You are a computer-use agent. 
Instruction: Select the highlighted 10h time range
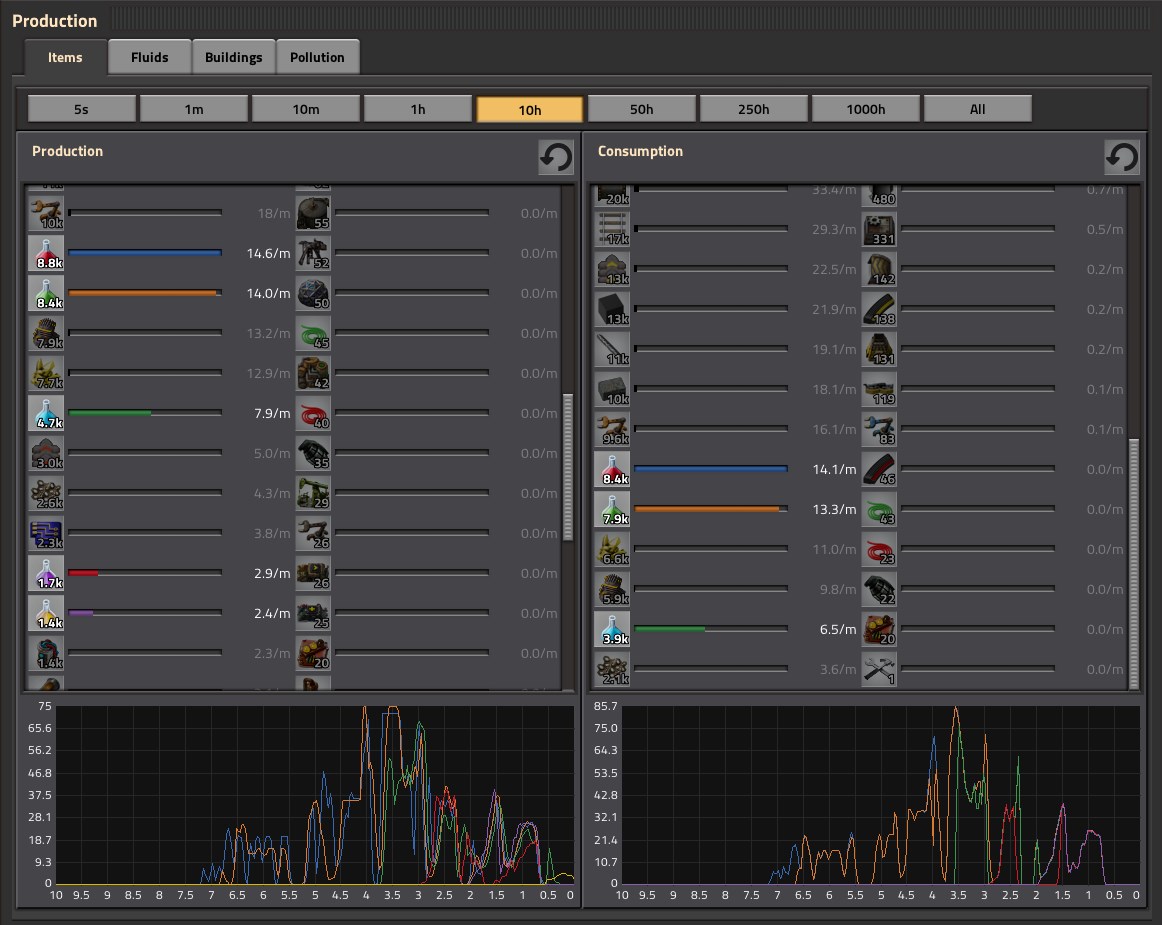click(x=530, y=110)
